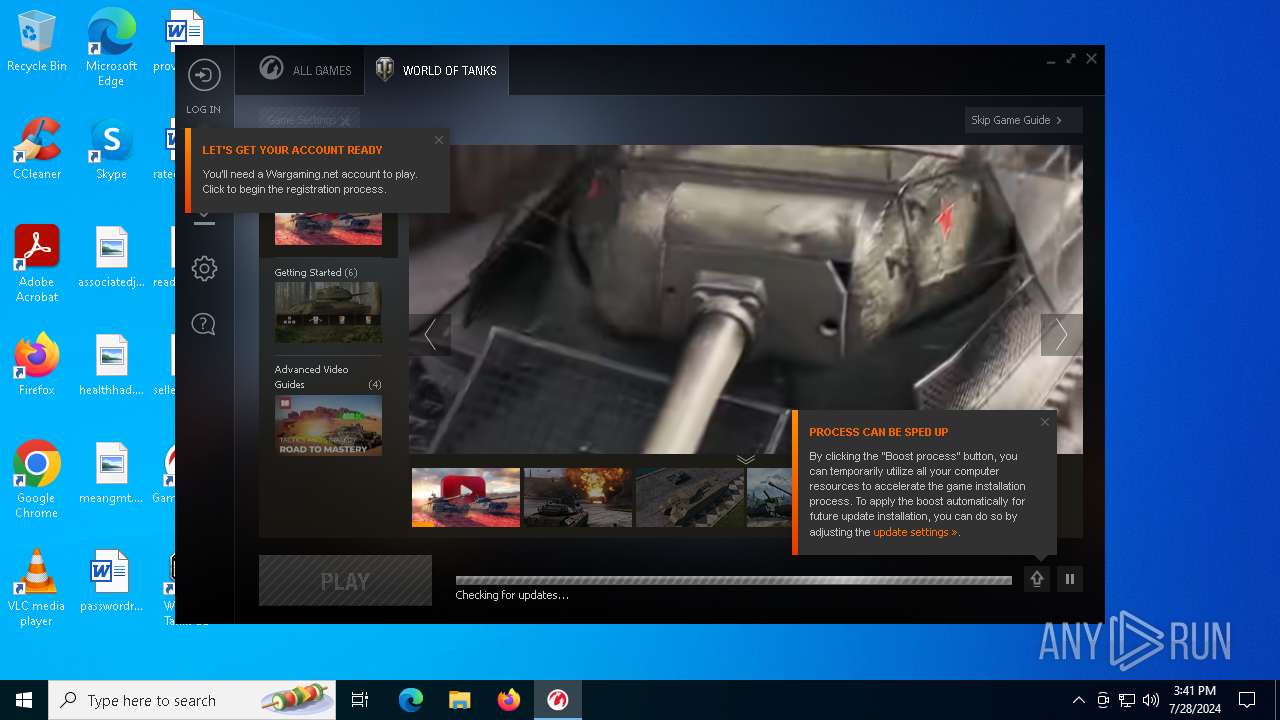This screenshot has height=720, width=1280.
Task: Open the Windows Start menu
Action: coord(24,700)
